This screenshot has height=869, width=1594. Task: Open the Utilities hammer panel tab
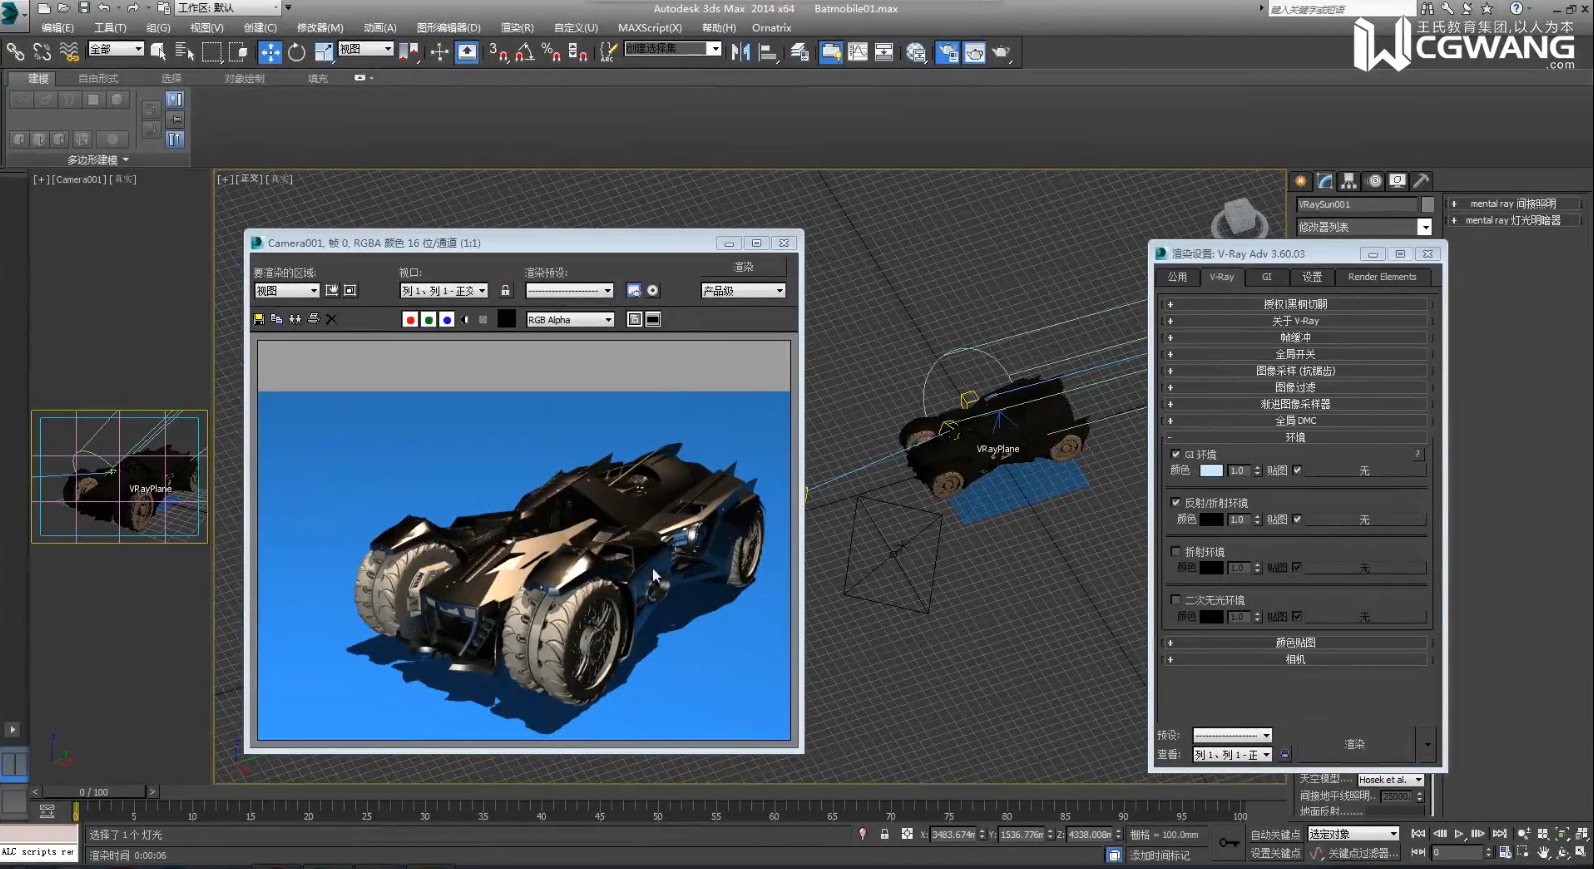(1421, 181)
